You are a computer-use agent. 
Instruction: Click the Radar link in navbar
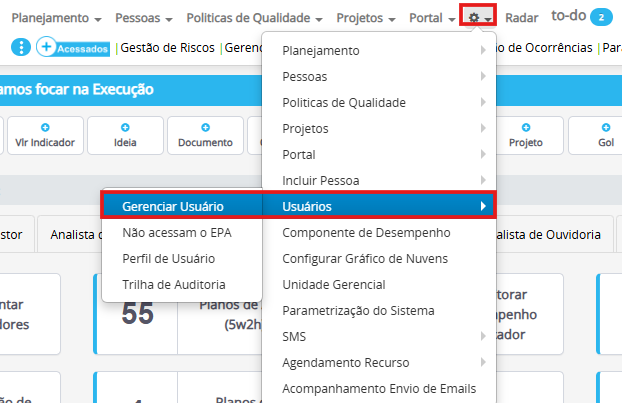(522, 18)
